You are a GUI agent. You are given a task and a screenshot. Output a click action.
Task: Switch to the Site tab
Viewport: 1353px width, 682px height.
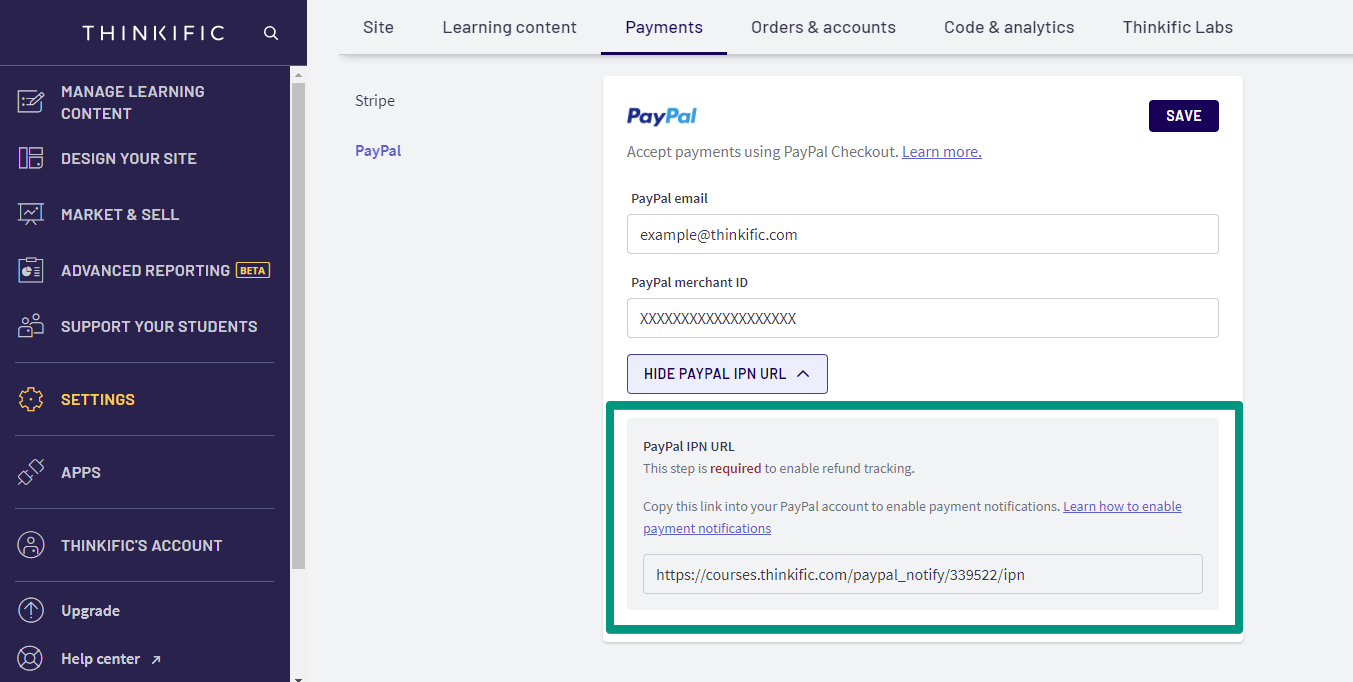378,27
